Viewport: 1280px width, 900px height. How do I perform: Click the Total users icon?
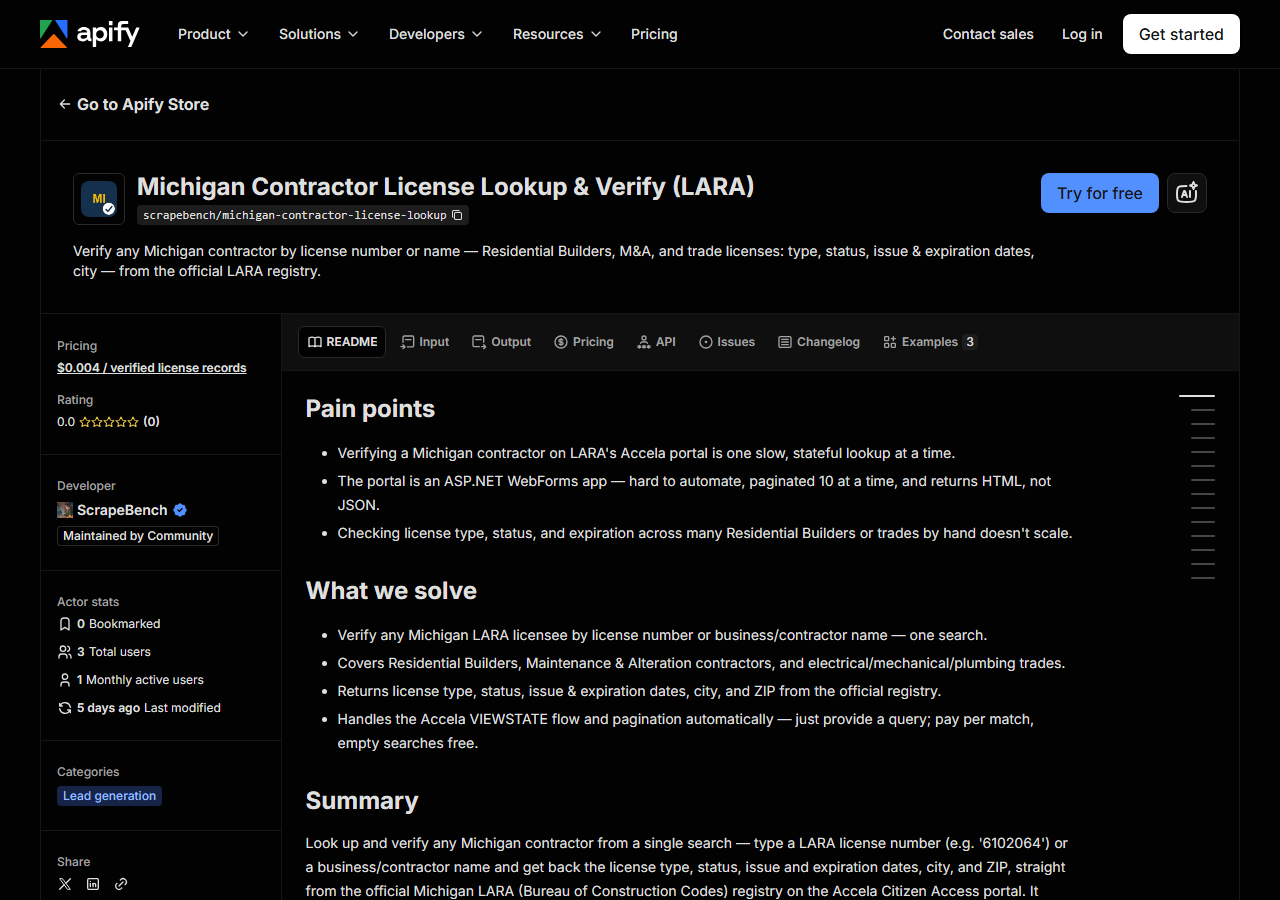pyautogui.click(x=65, y=652)
